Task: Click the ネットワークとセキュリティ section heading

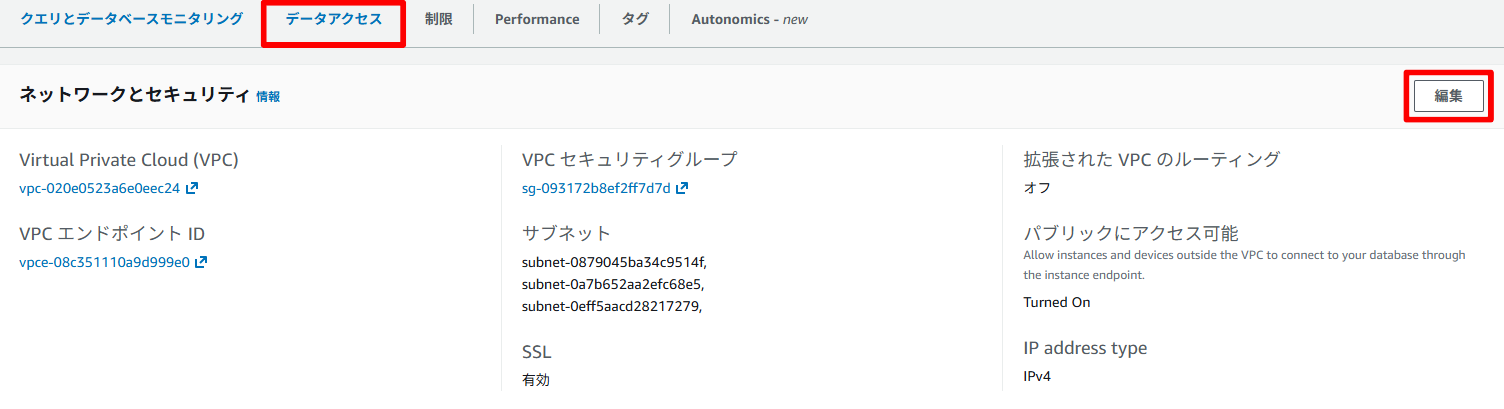Action: [134, 95]
